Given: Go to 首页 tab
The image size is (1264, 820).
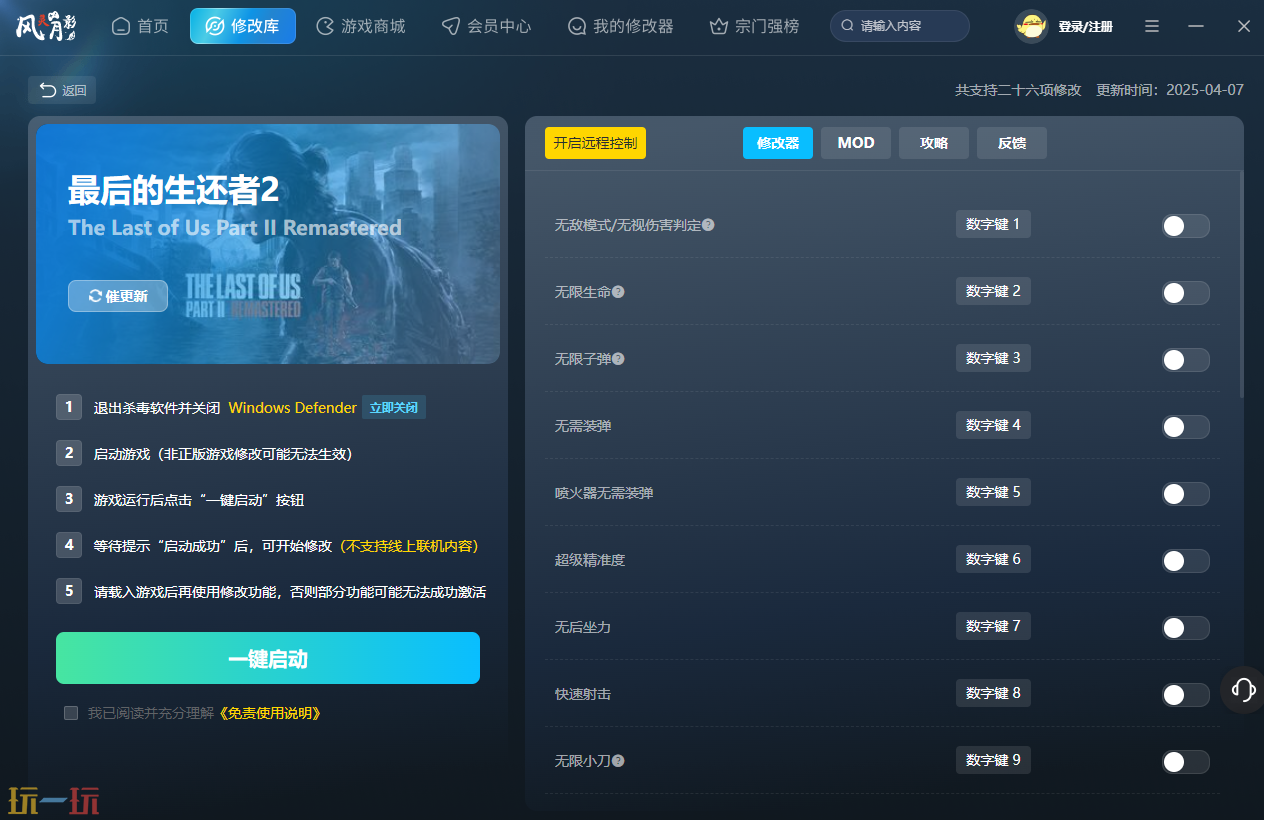Looking at the screenshot, I should (x=140, y=26).
